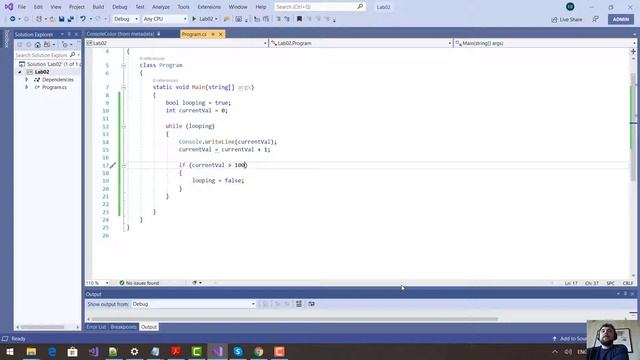
Task: Click the Output panel horizontal scrollbar
Action: [x=294, y=319]
